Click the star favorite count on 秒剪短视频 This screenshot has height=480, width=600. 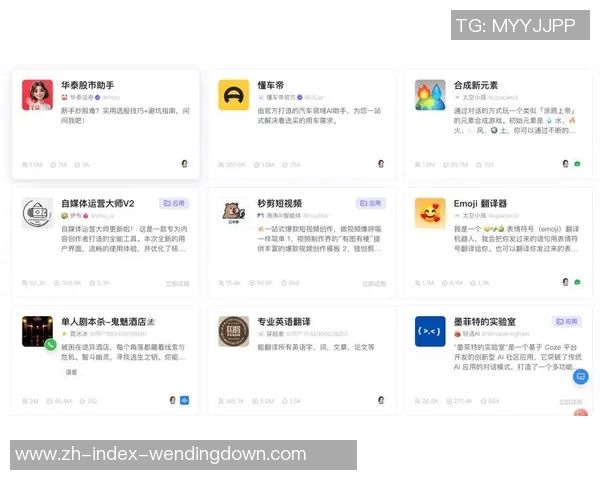290,283
